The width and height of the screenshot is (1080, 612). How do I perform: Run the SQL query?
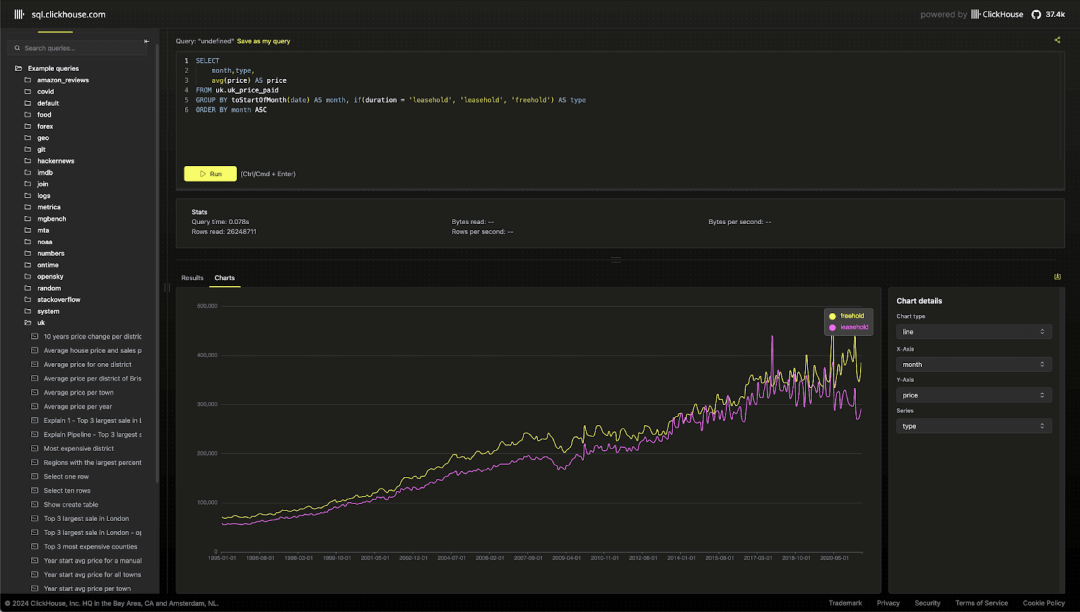click(210, 173)
